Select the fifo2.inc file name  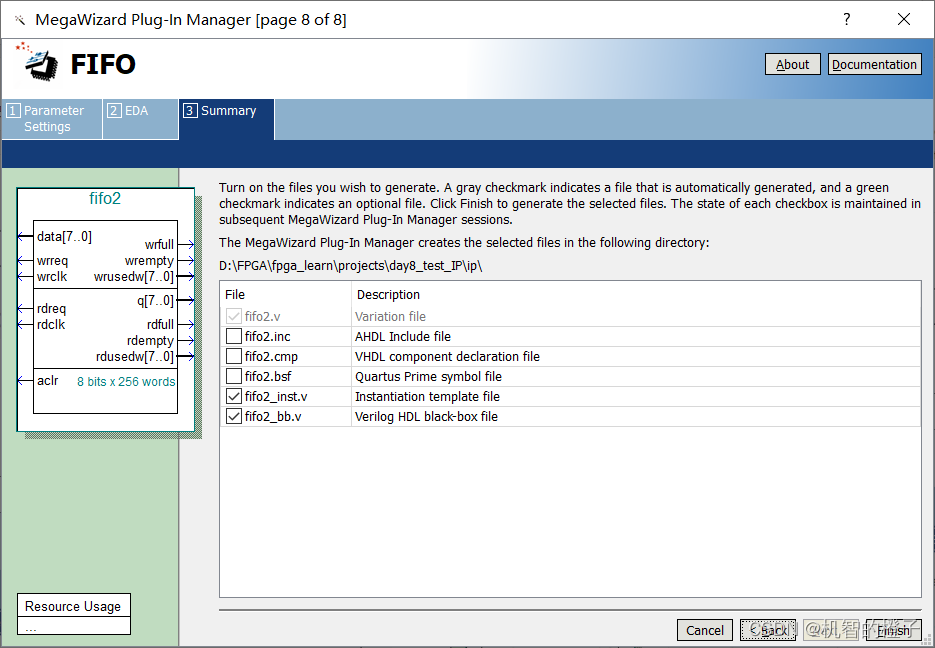pos(267,337)
